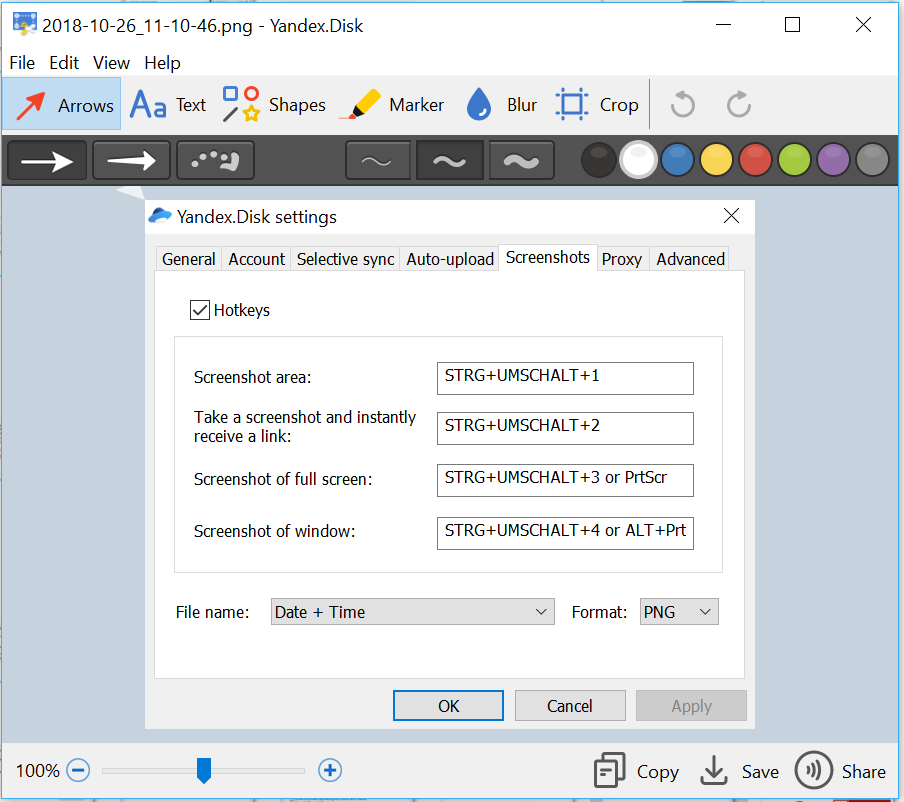Click the Cancel button
The image size is (904, 802).
[570, 706]
